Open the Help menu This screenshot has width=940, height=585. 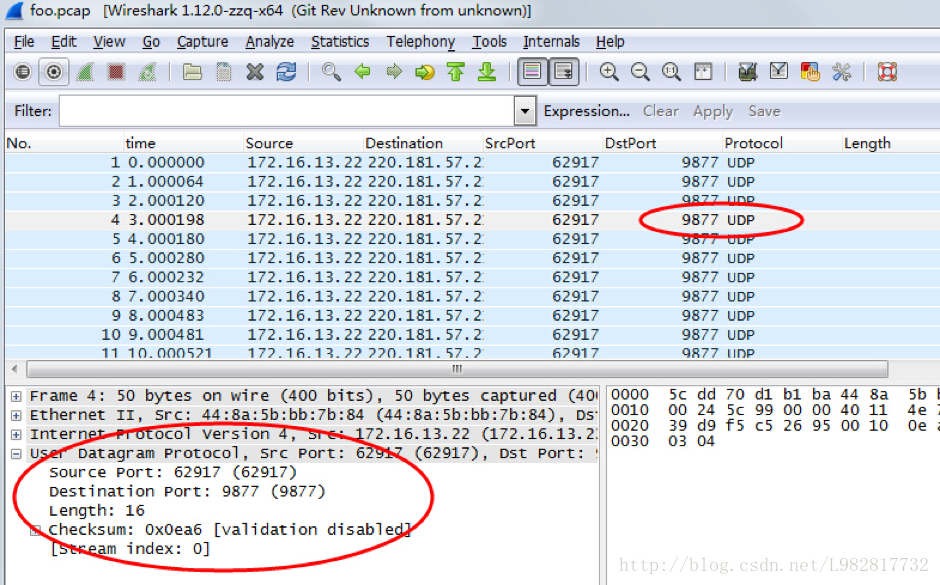pyautogui.click(x=610, y=41)
